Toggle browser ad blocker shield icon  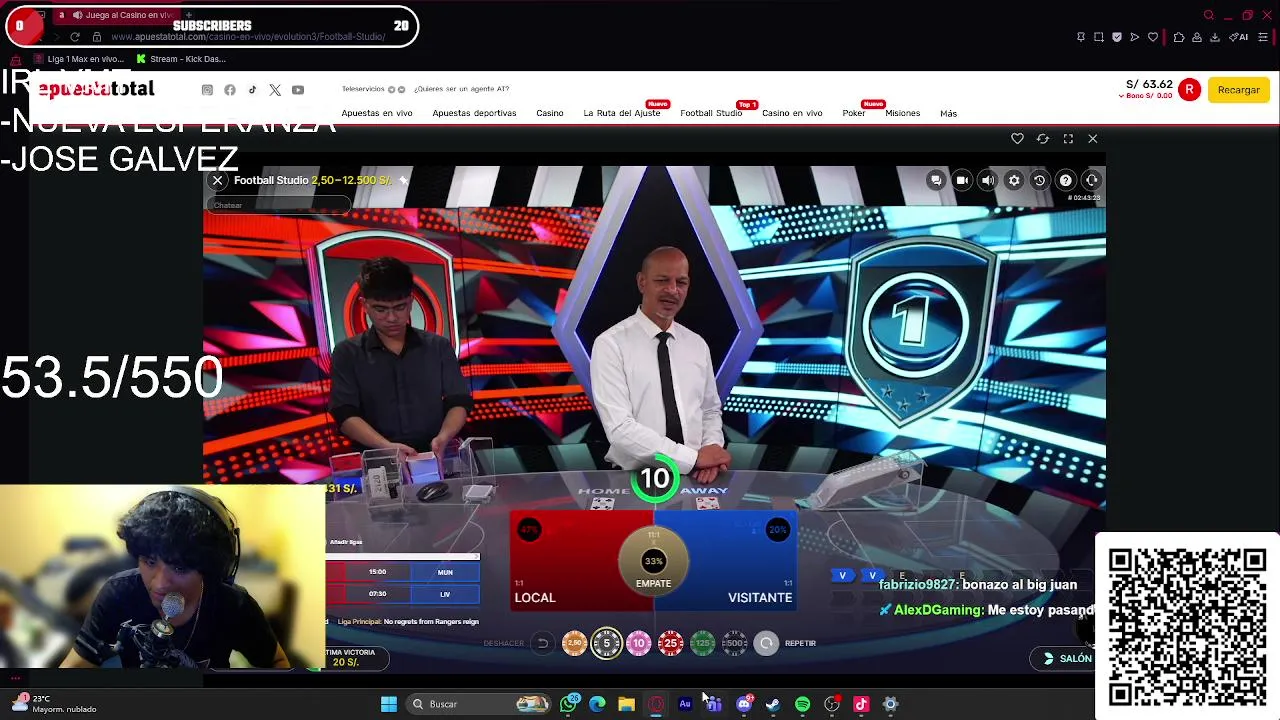tap(1117, 37)
